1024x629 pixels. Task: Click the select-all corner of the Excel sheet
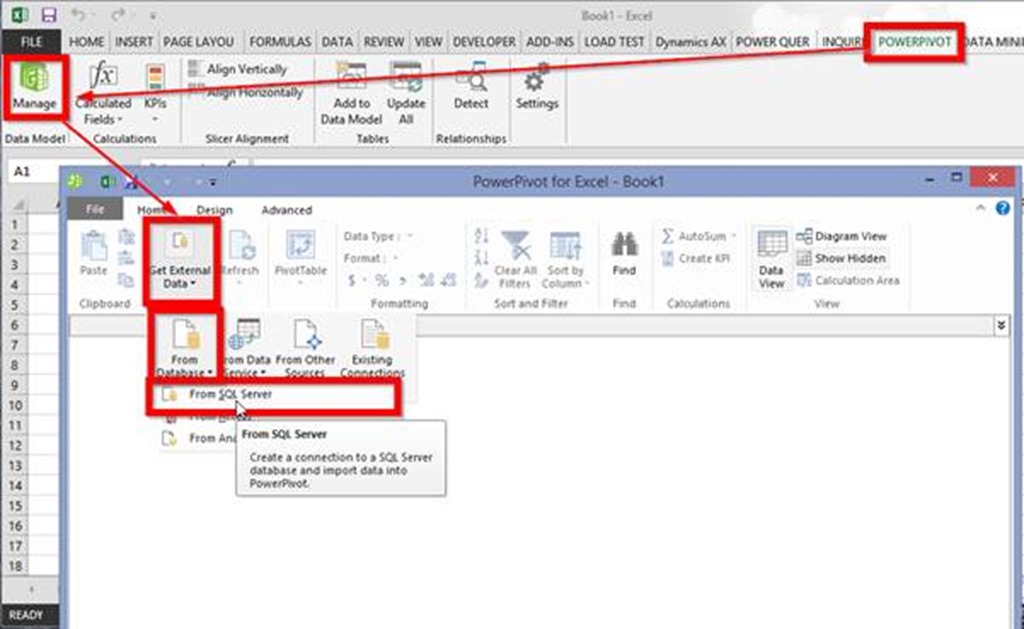click(18, 204)
